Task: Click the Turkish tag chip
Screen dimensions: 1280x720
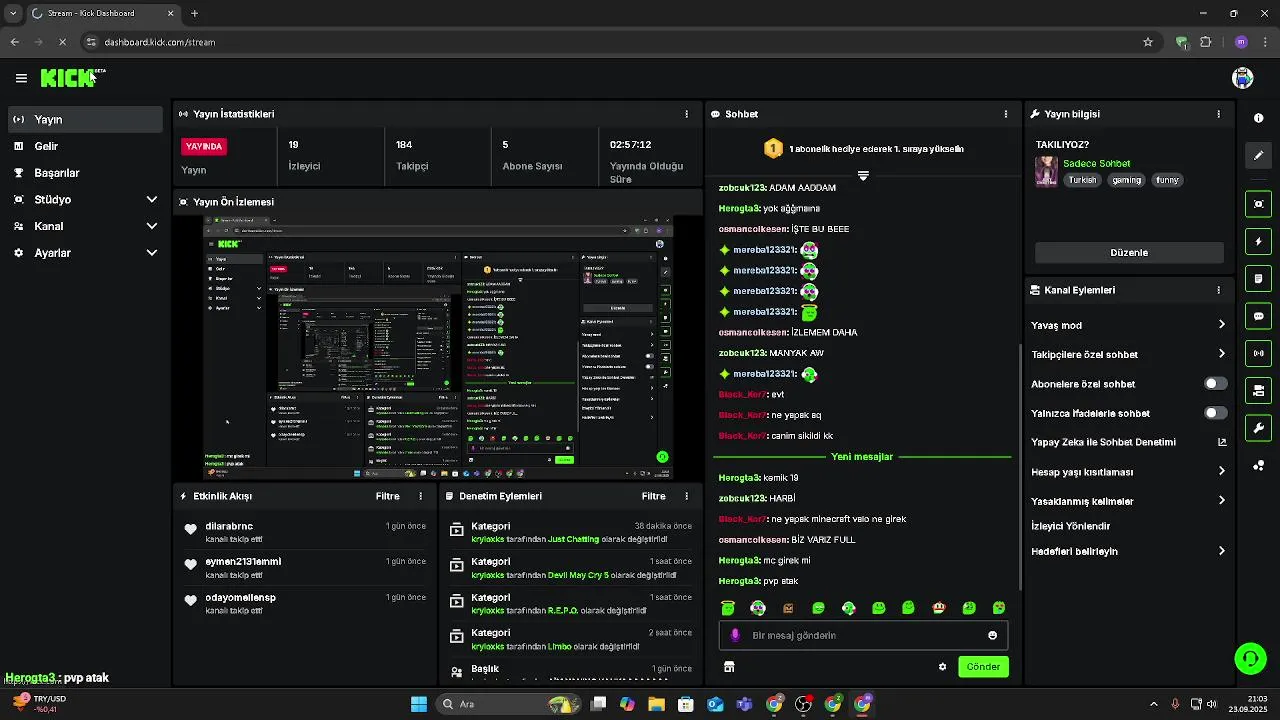Action: [1082, 180]
